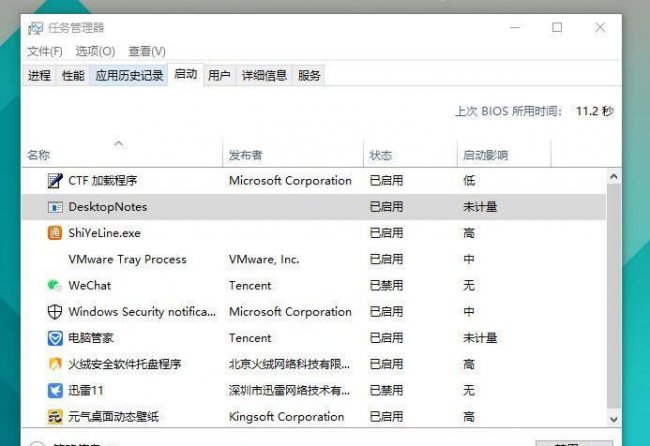Image resolution: width=650 pixels, height=446 pixels.
Task: Click the VMware, Inc. publisher cell
Action: click(x=264, y=259)
